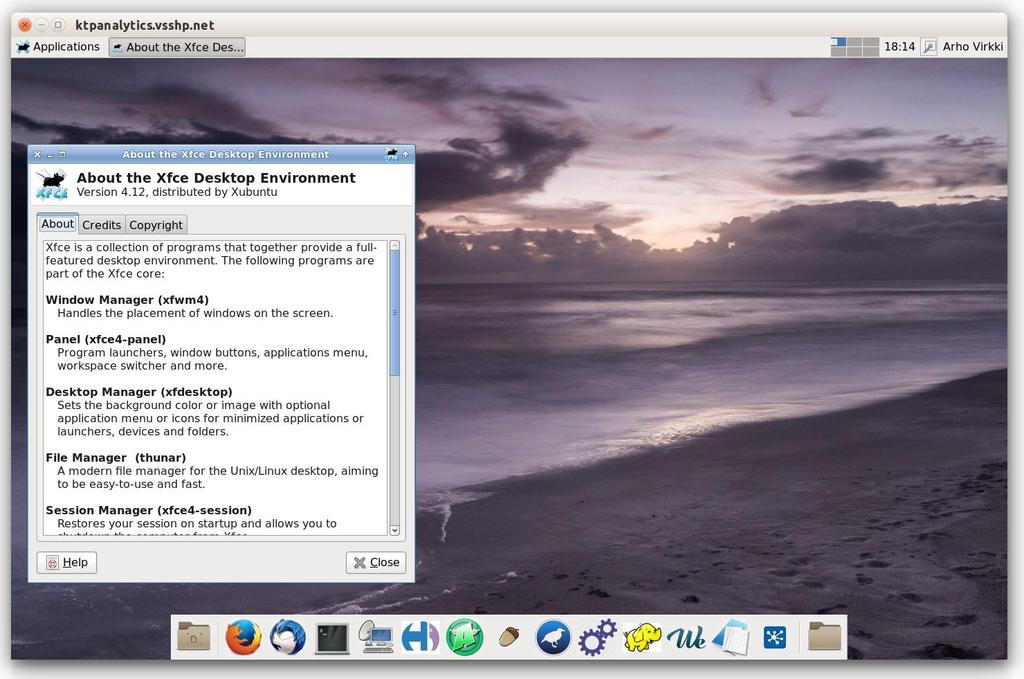Image resolution: width=1024 pixels, height=679 pixels.
Task: Click the scrollbar thumb in the About text area
Action: coord(394,313)
